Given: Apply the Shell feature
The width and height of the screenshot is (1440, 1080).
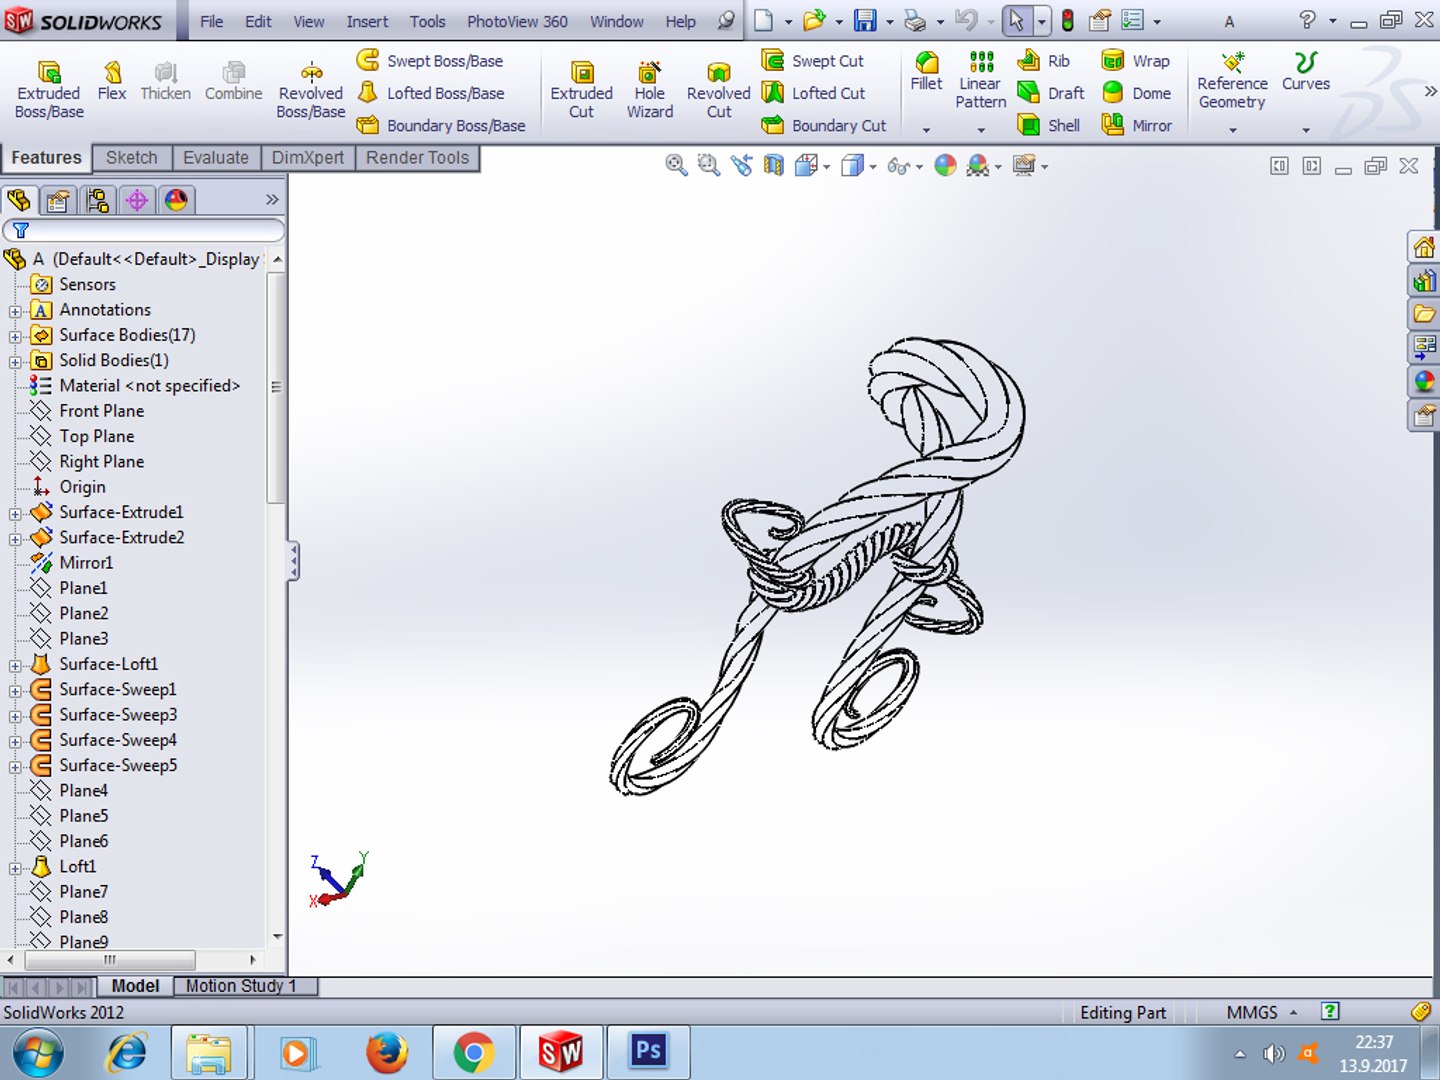Looking at the screenshot, I should point(1049,125).
